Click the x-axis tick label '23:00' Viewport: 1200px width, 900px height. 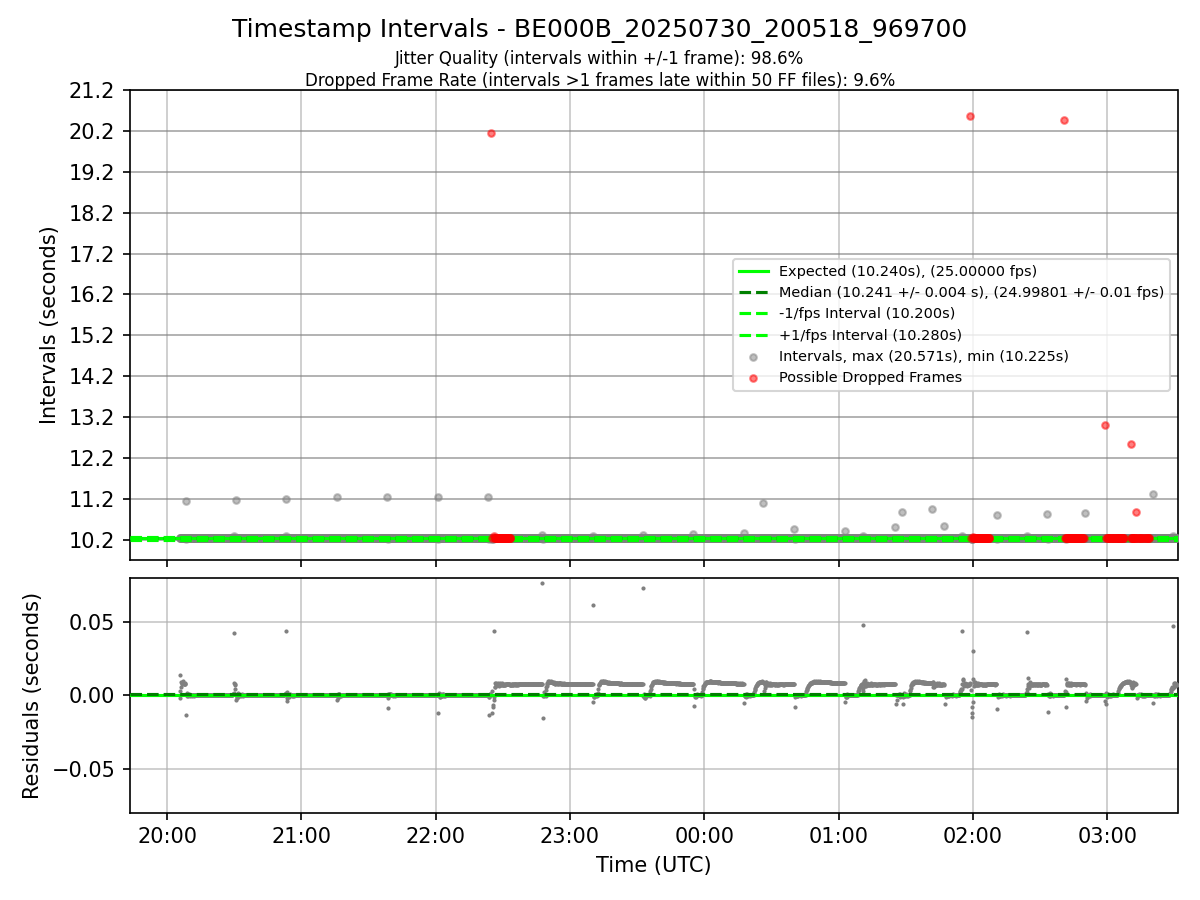click(x=570, y=834)
